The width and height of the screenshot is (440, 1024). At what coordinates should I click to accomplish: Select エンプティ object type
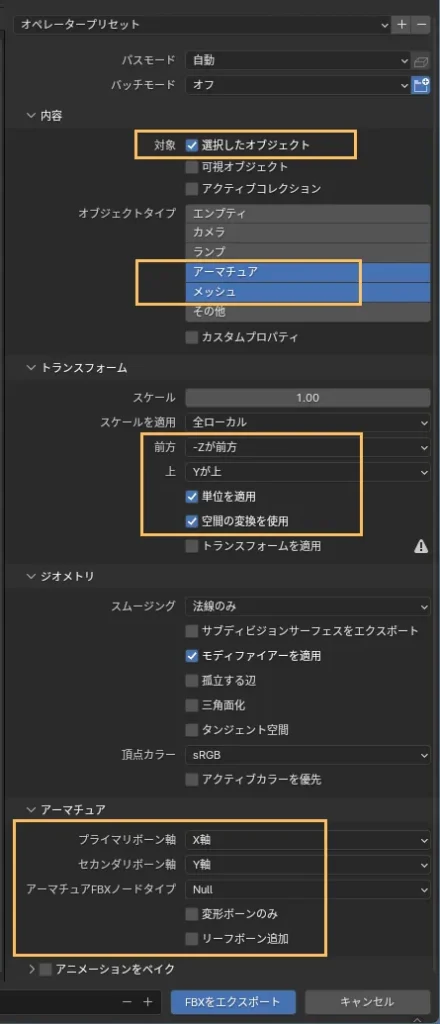pyautogui.click(x=307, y=214)
